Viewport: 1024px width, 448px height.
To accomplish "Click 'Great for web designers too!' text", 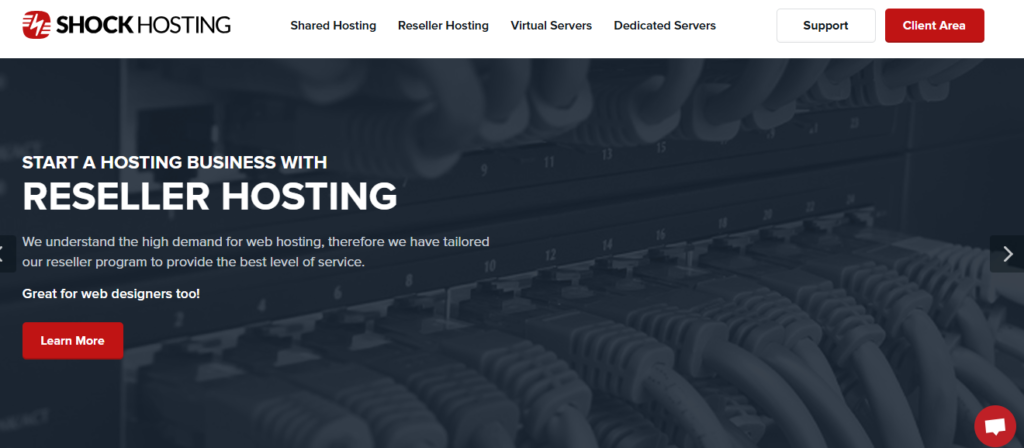I will tap(111, 294).
